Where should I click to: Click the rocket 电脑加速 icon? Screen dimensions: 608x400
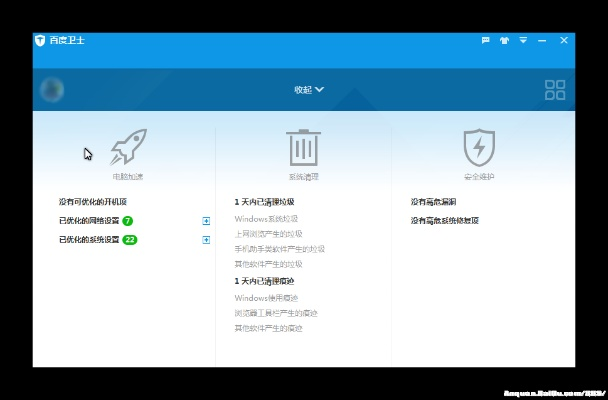click(x=128, y=147)
